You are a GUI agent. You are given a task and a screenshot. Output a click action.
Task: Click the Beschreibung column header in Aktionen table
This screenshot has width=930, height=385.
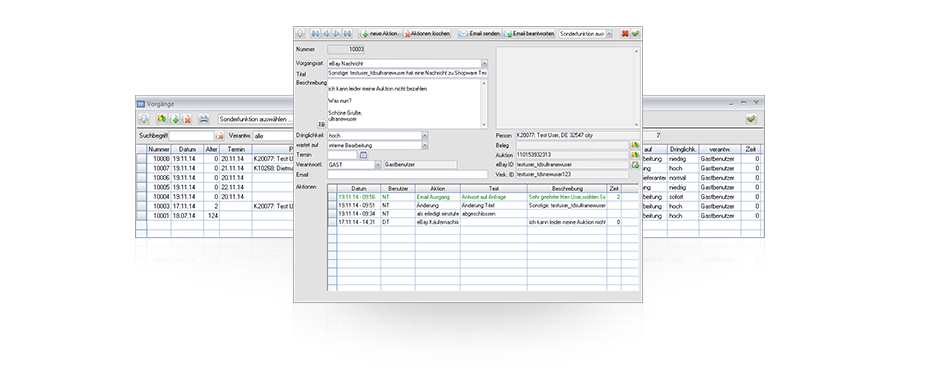[x=566, y=188]
